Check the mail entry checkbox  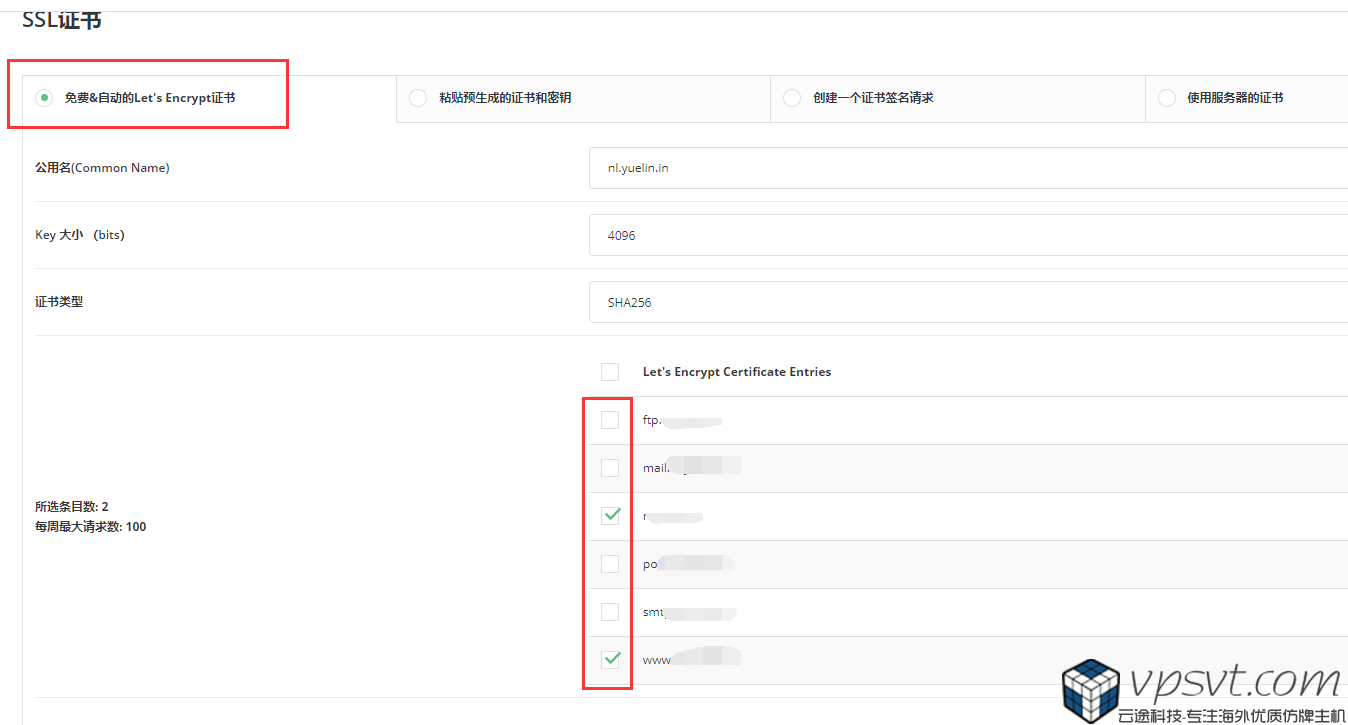609,467
